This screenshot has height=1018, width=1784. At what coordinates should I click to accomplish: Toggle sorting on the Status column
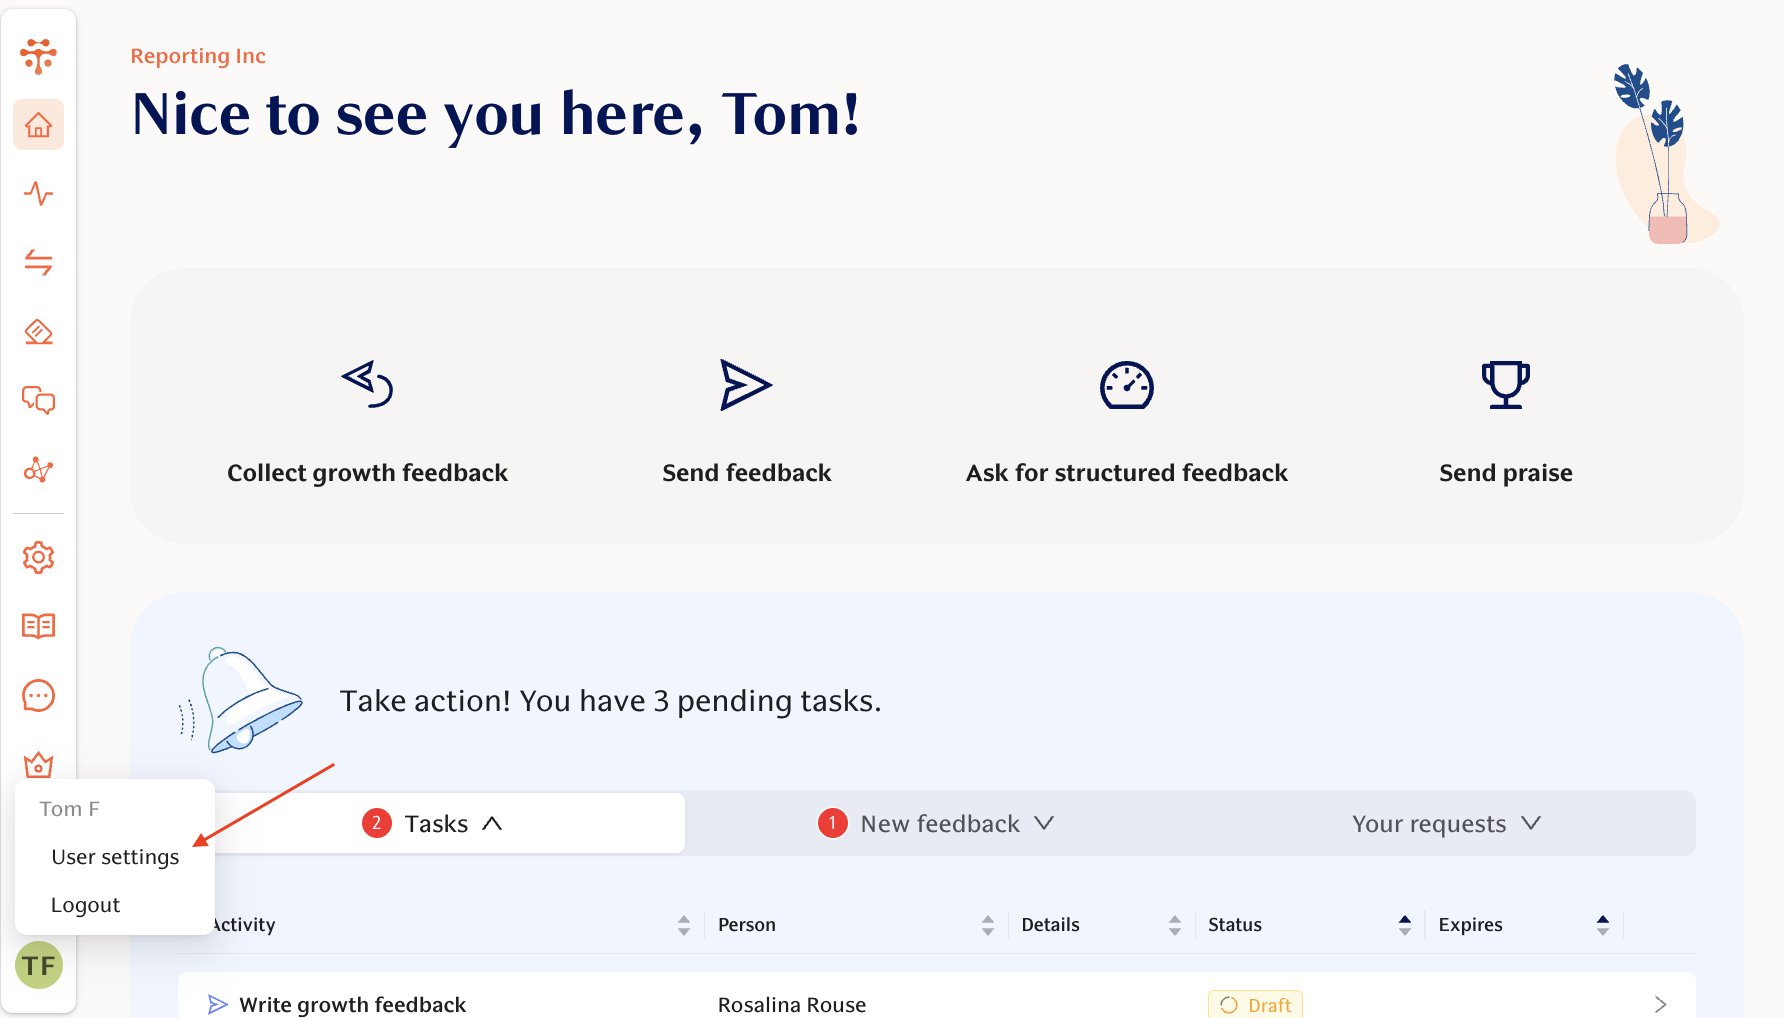click(x=1407, y=924)
